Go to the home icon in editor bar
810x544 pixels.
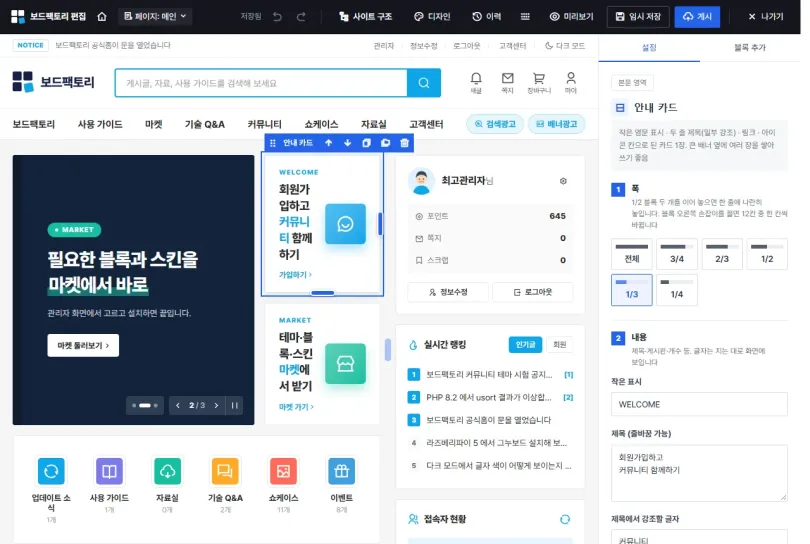pos(102,17)
